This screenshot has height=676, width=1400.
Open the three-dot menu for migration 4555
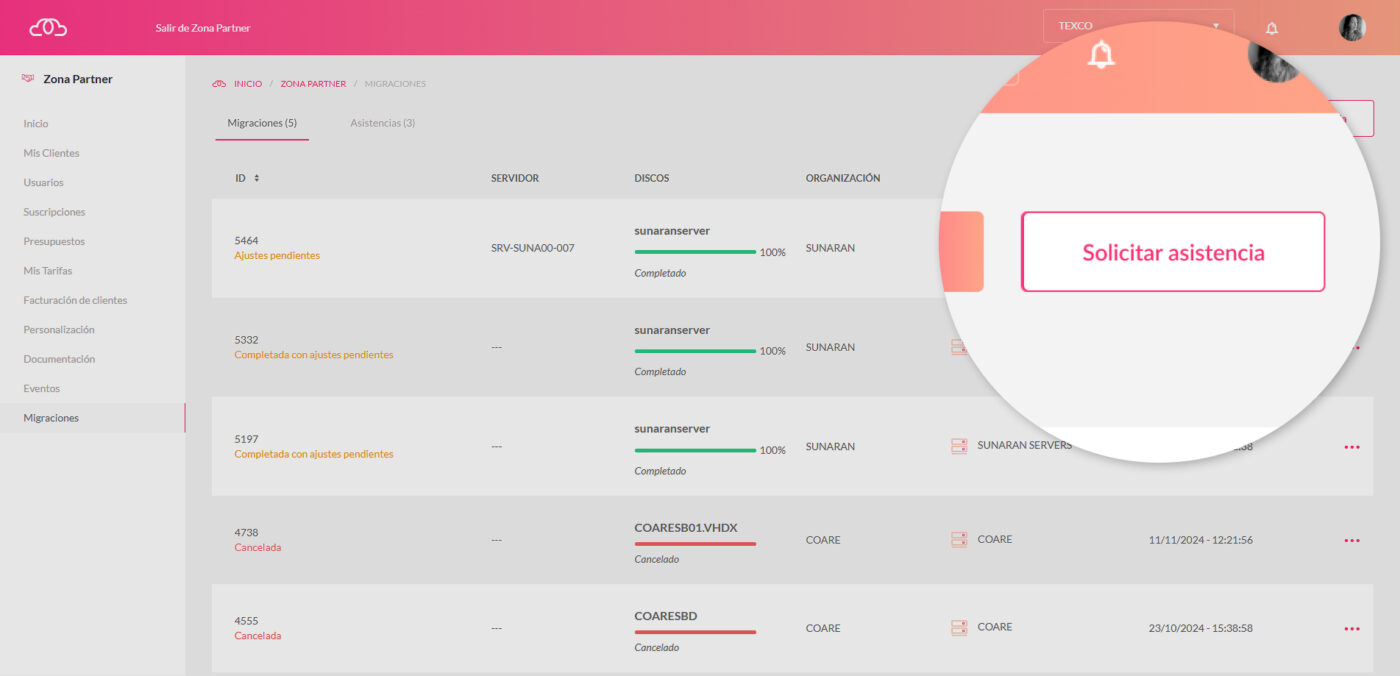pos(1352,628)
